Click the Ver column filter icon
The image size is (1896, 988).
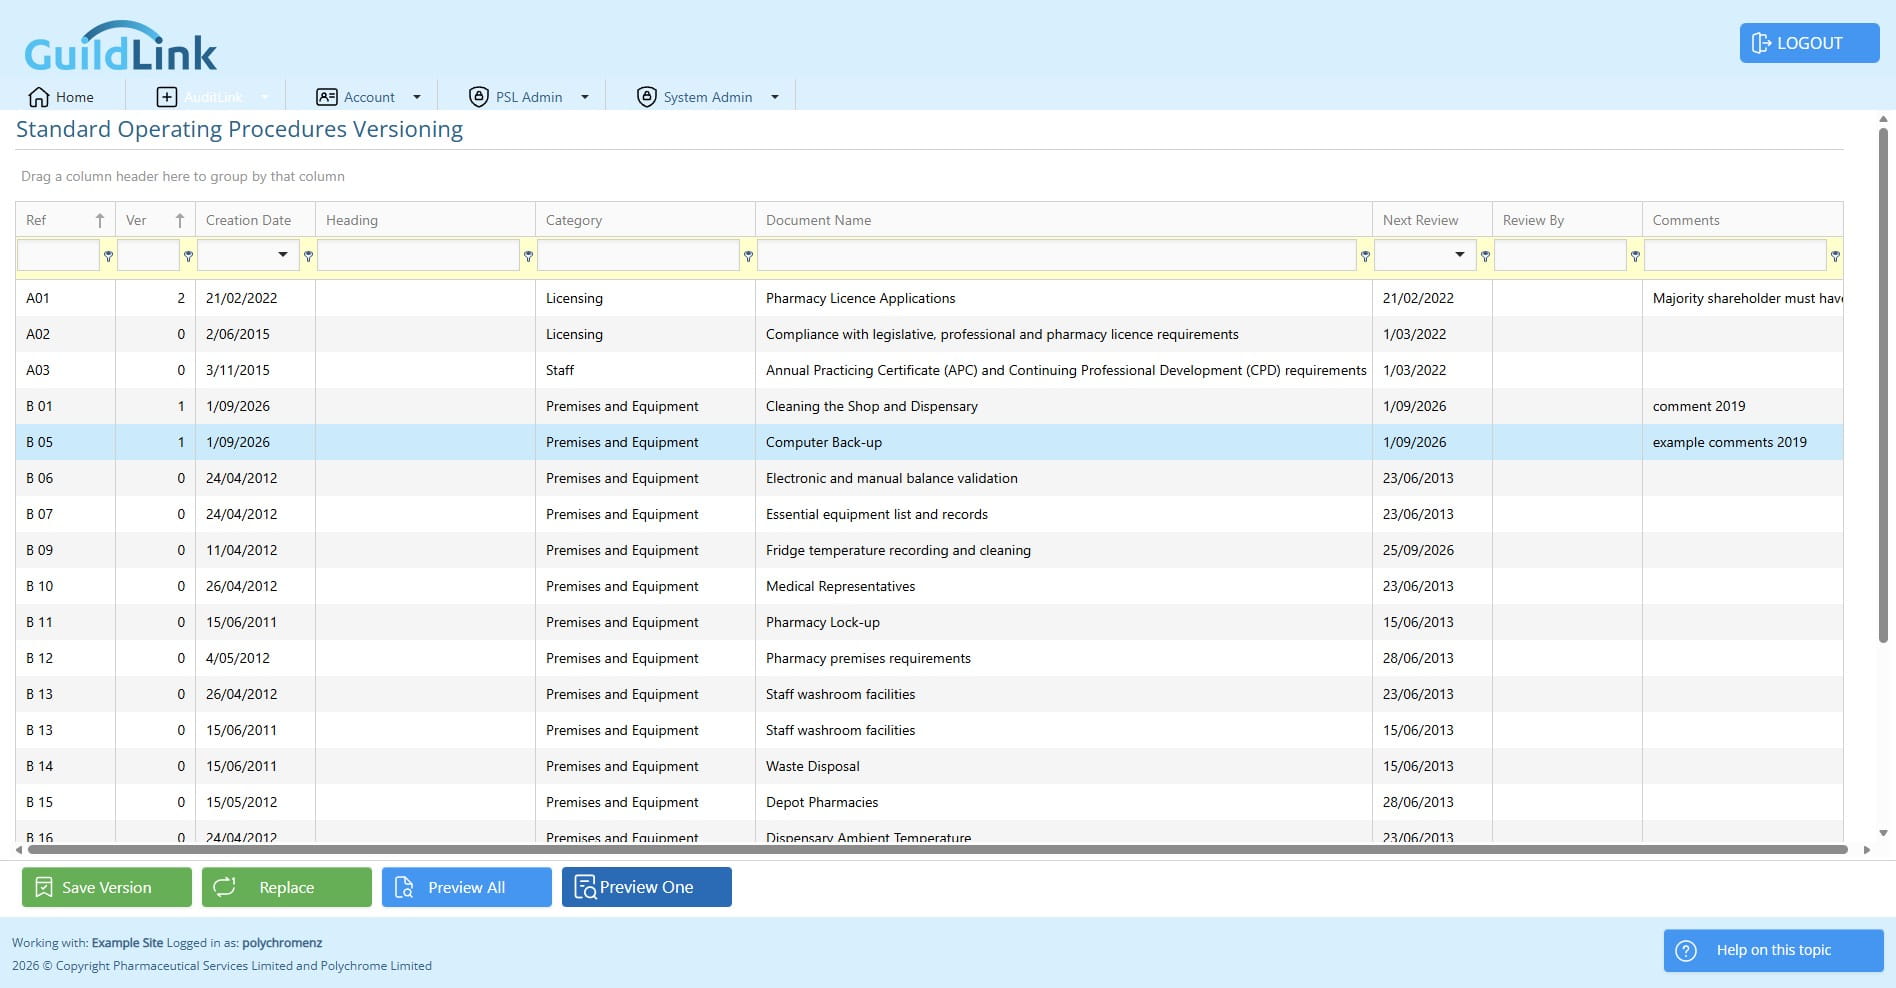[188, 256]
